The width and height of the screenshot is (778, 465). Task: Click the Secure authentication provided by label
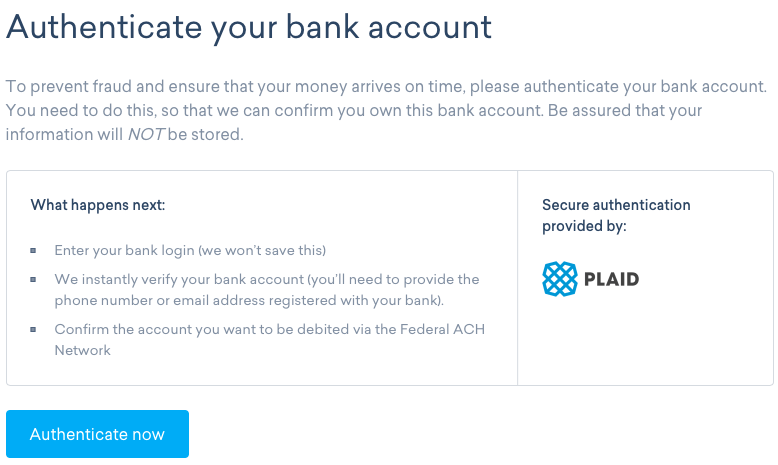click(x=616, y=215)
